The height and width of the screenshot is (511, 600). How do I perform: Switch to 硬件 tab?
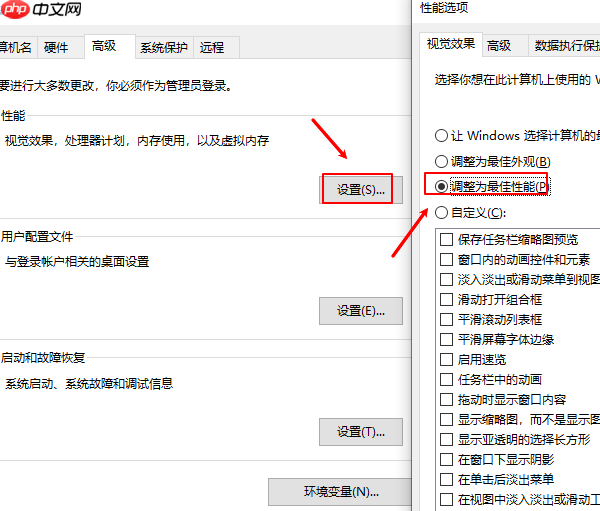[x=56, y=47]
